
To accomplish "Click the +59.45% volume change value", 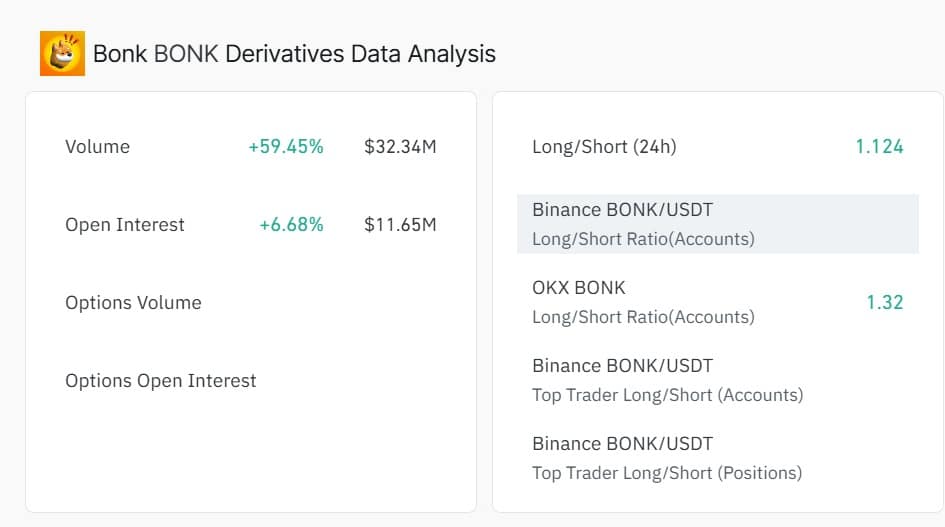I will tap(286, 147).
